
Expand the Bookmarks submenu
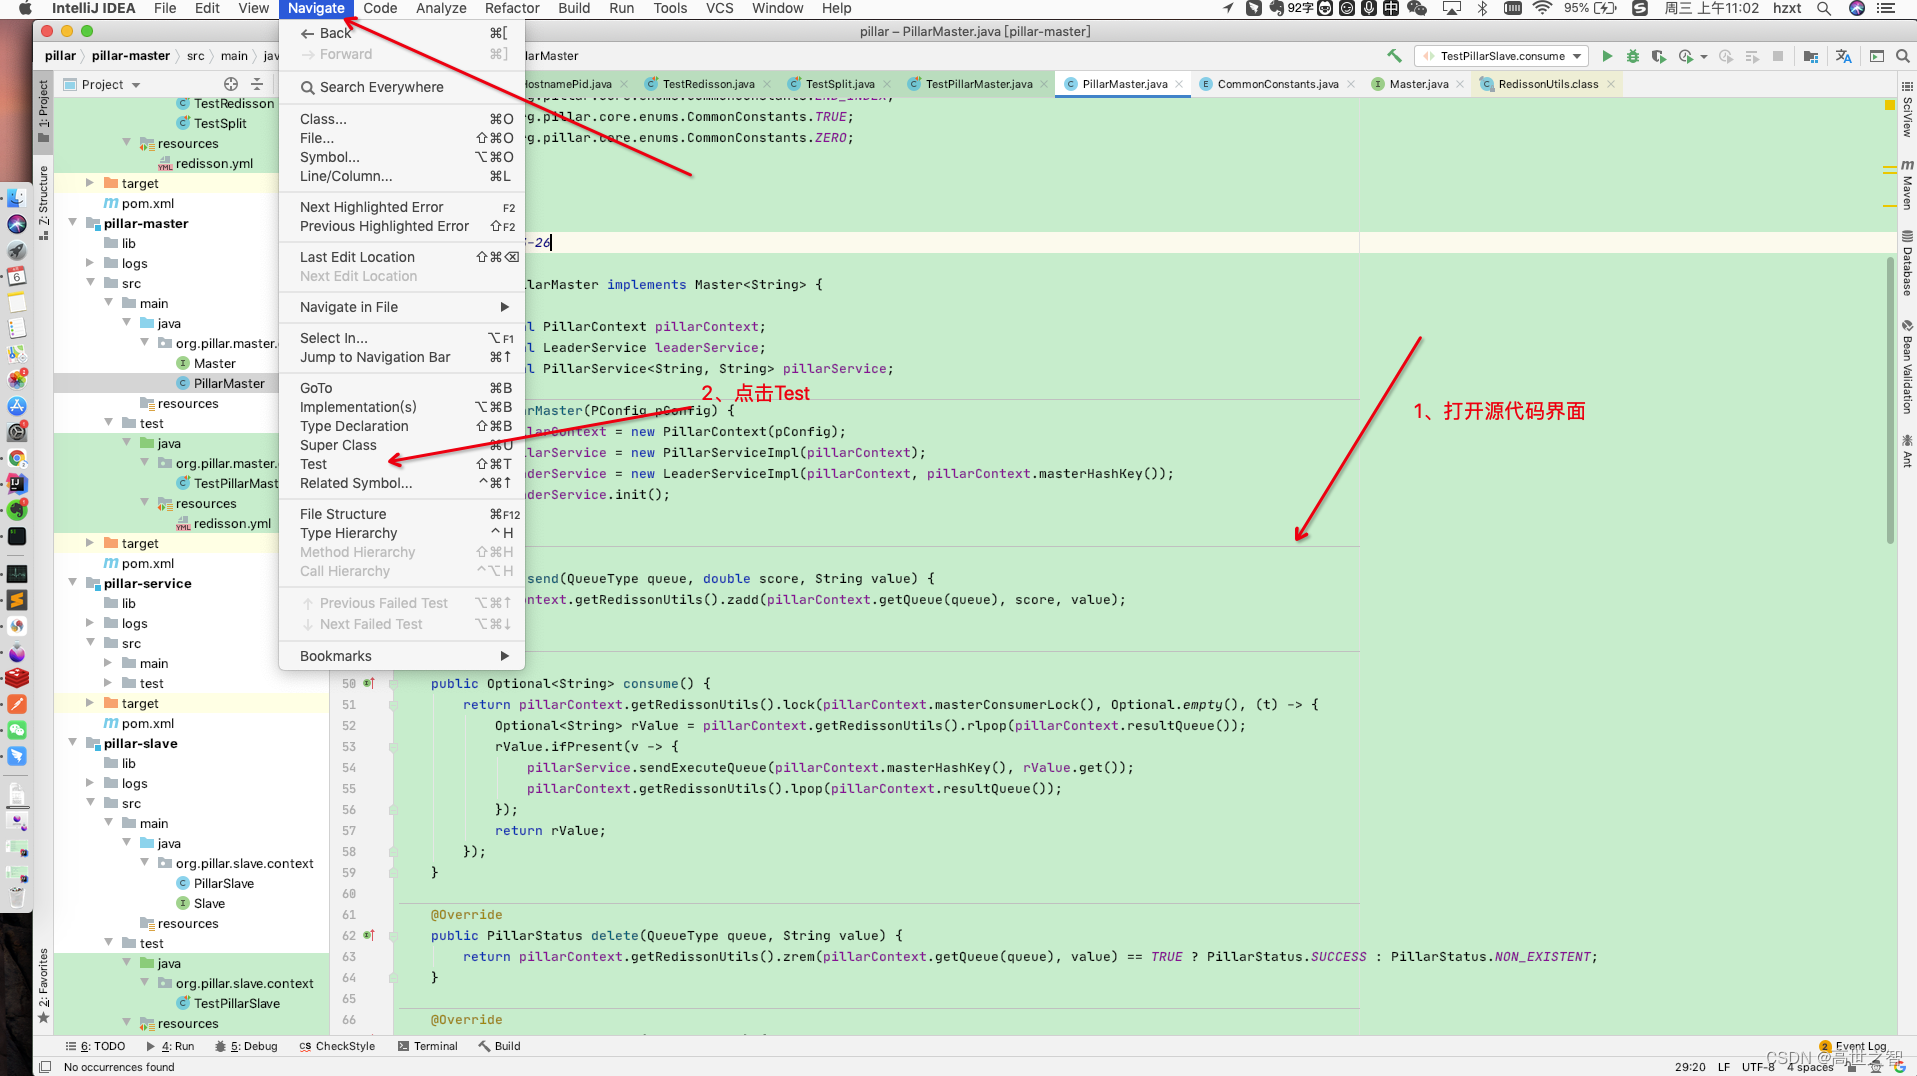click(x=402, y=656)
